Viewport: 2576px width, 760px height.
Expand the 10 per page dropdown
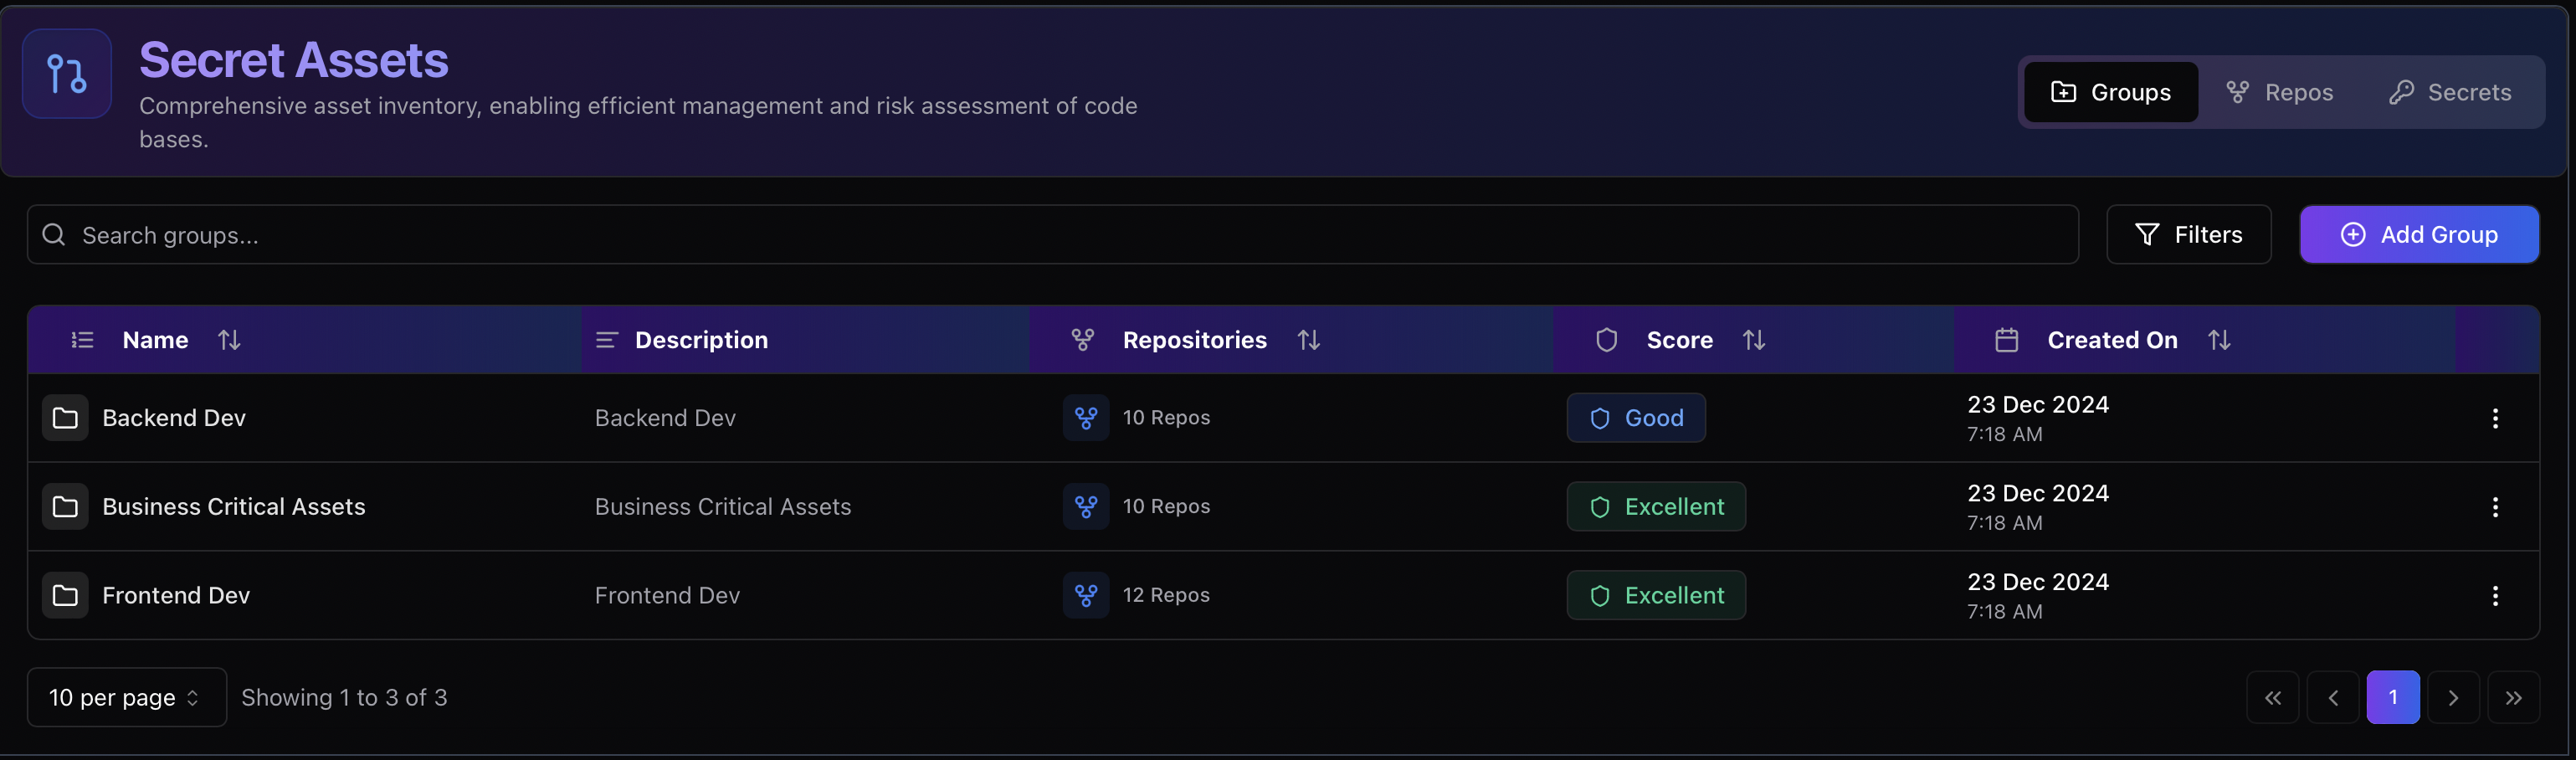[126, 697]
